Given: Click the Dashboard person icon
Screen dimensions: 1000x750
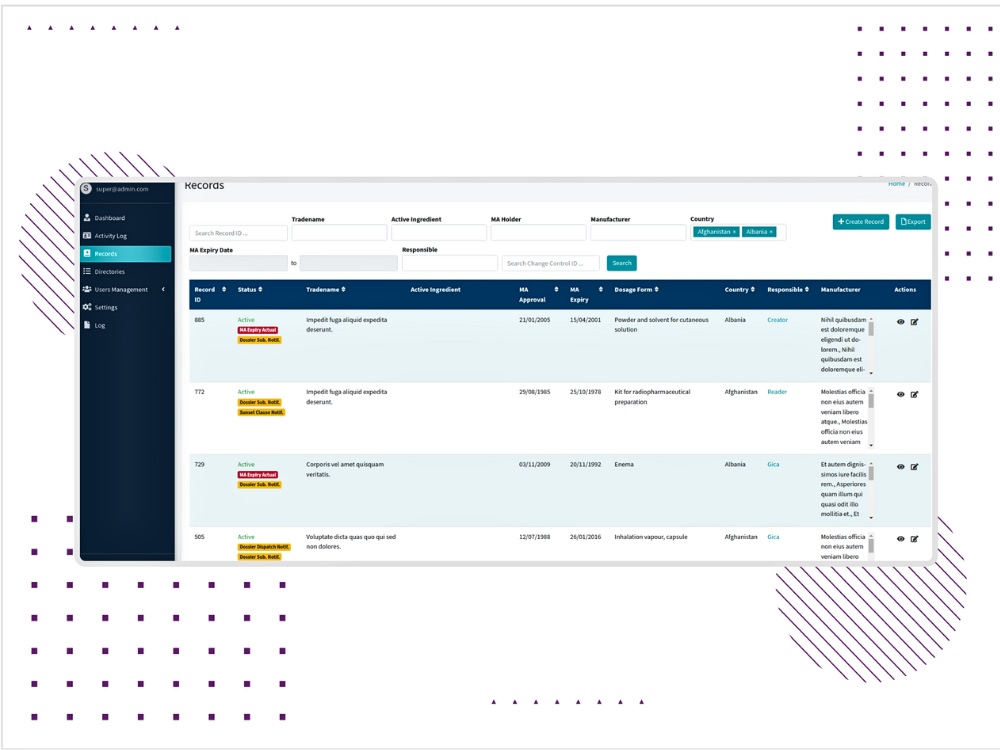Looking at the screenshot, I should click(x=87, y=217).
